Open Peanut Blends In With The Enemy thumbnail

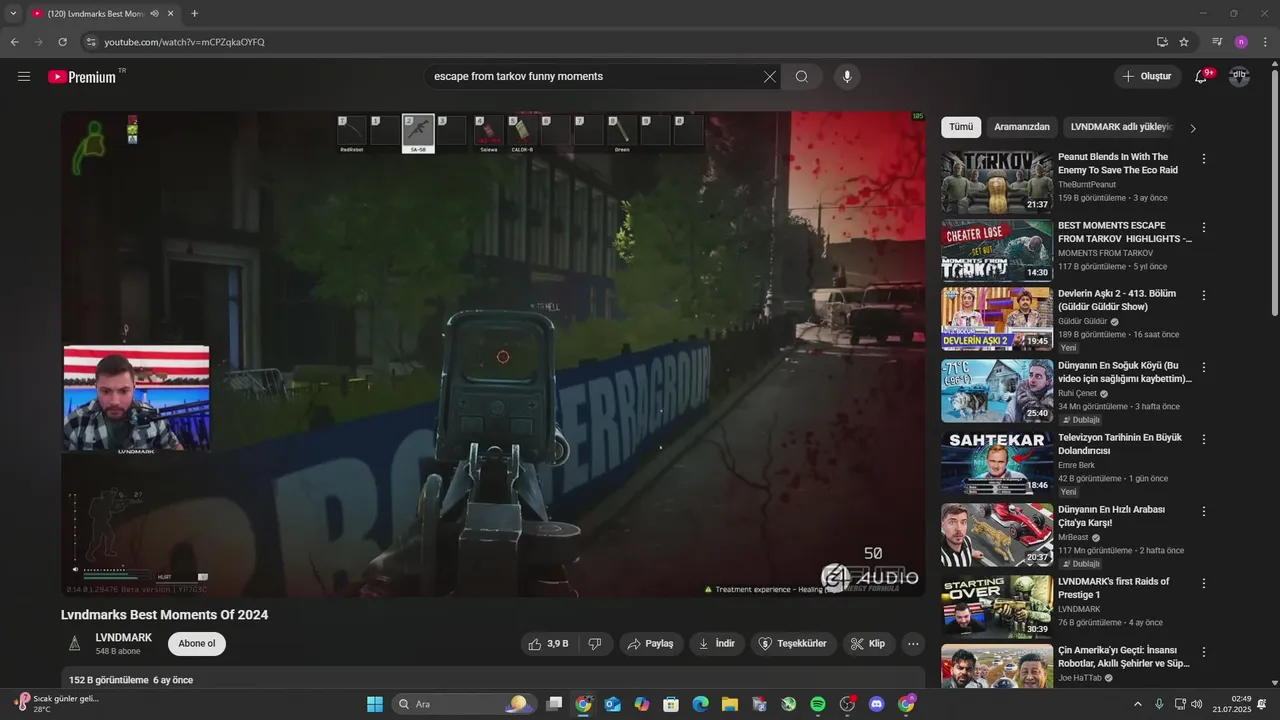tap(996, 182)
